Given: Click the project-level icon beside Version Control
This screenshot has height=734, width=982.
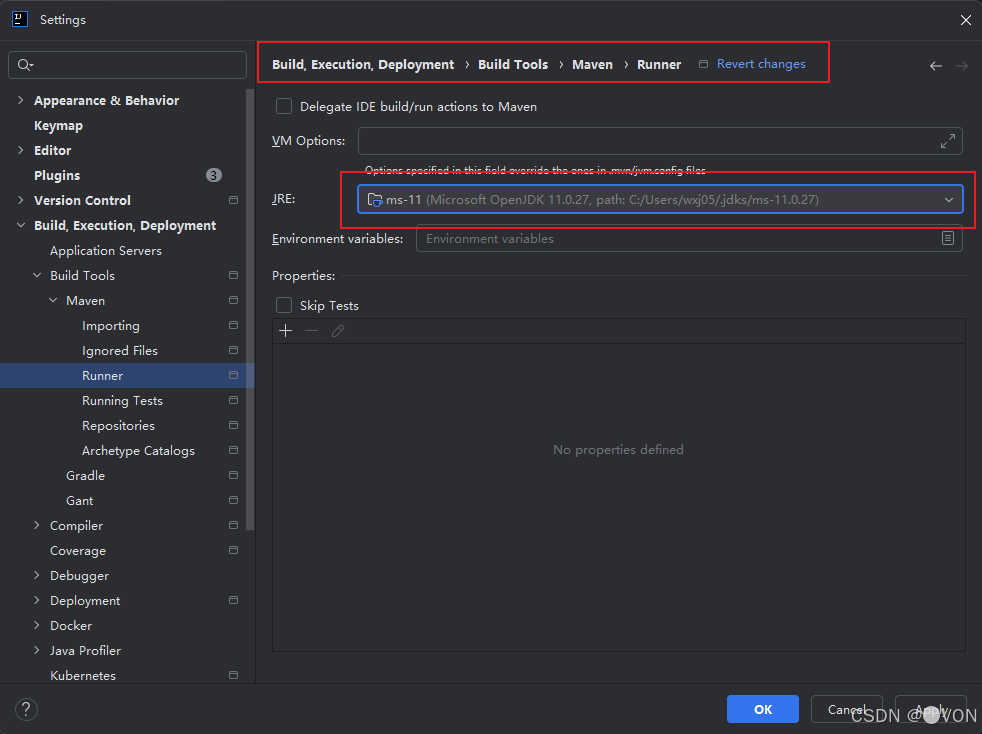Looking at the screenshot, I should click(234, 200).
